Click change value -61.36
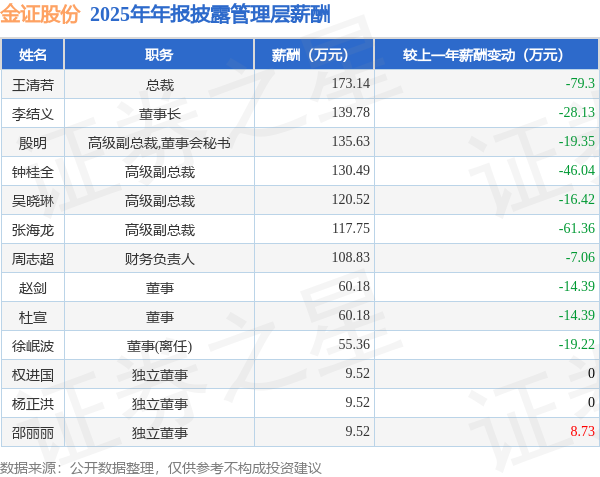This screenshot has width=600, height=477. pos(577,228)
